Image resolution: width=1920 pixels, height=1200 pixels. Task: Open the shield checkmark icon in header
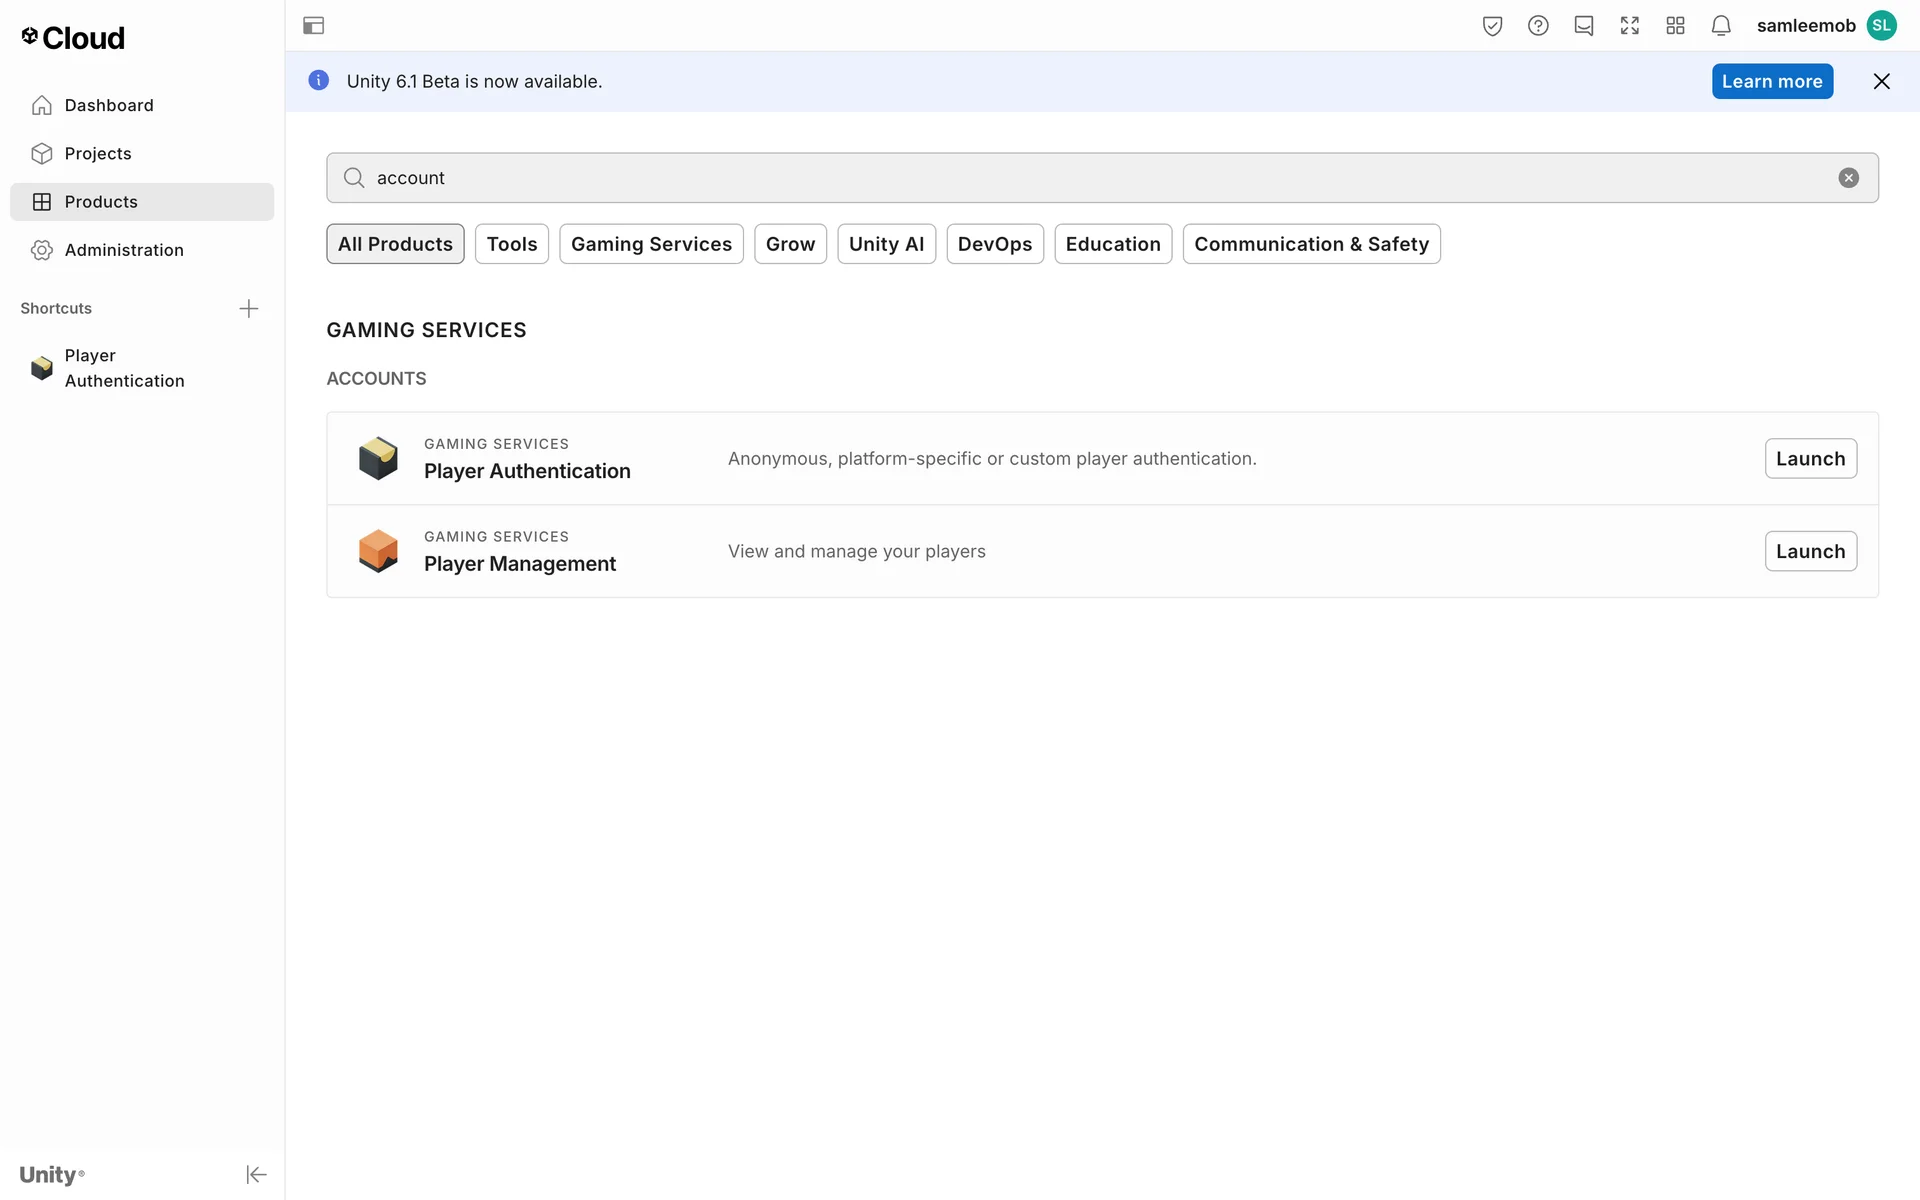click(1492, 26)
